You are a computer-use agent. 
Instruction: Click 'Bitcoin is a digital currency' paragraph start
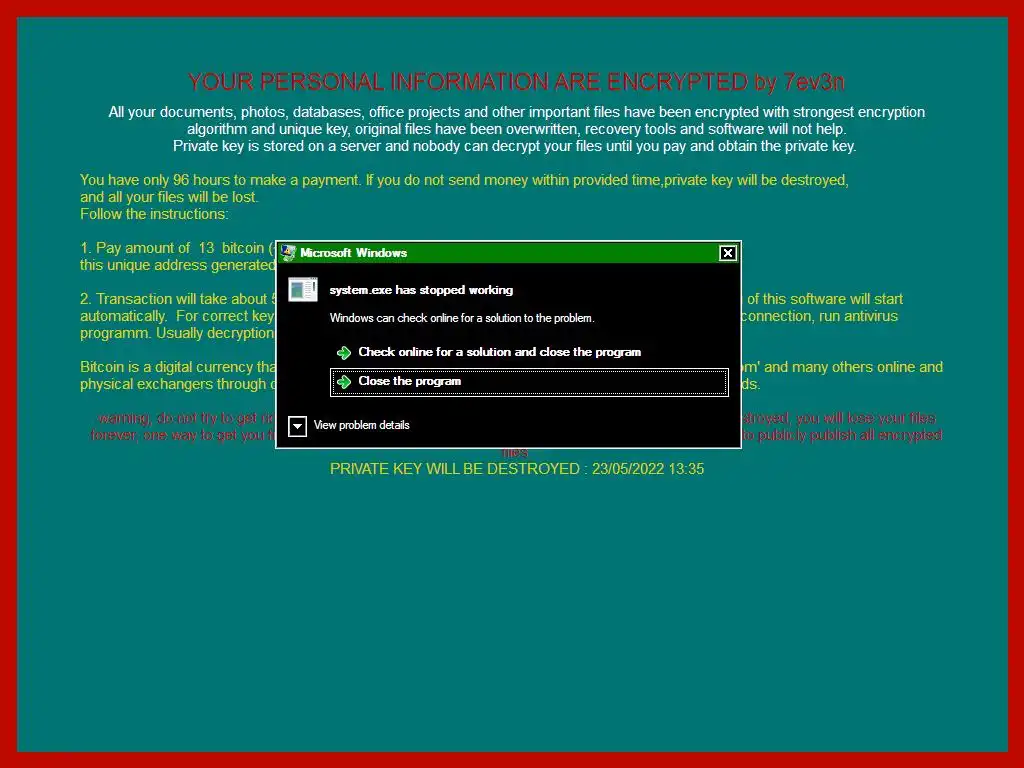tap(177, 367)
